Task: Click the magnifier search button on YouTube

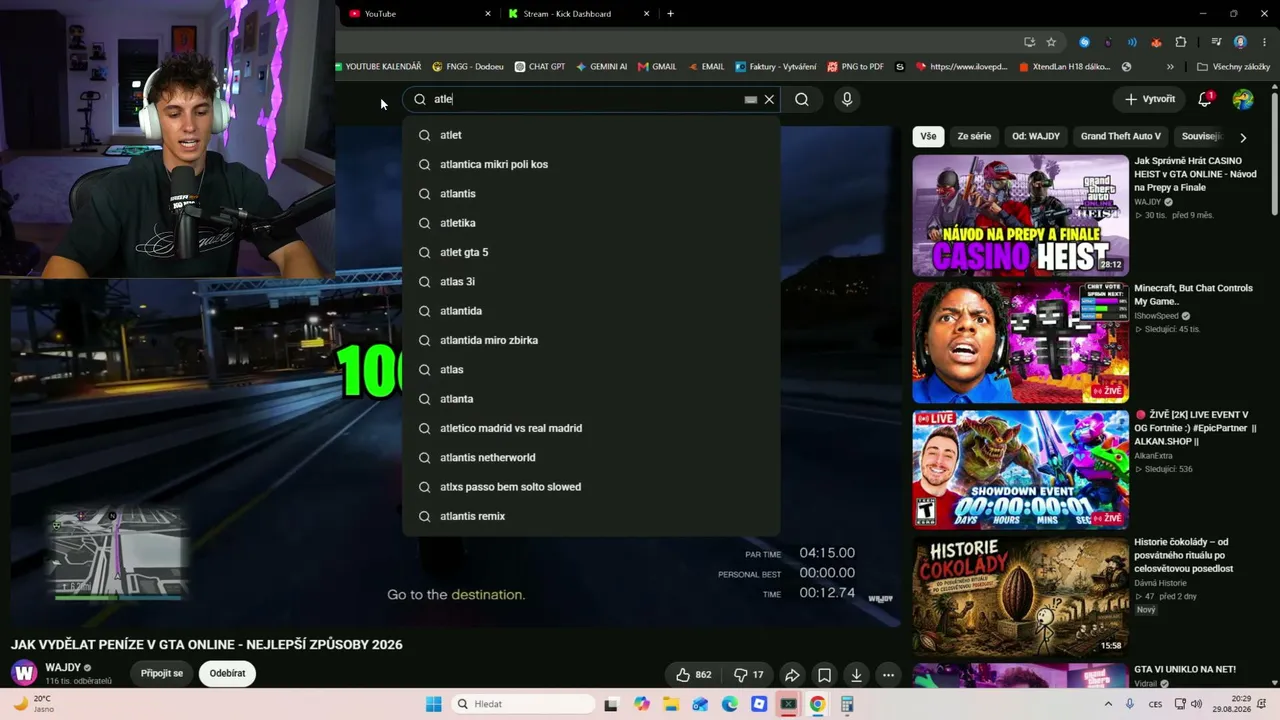Action: coord(802,100)
